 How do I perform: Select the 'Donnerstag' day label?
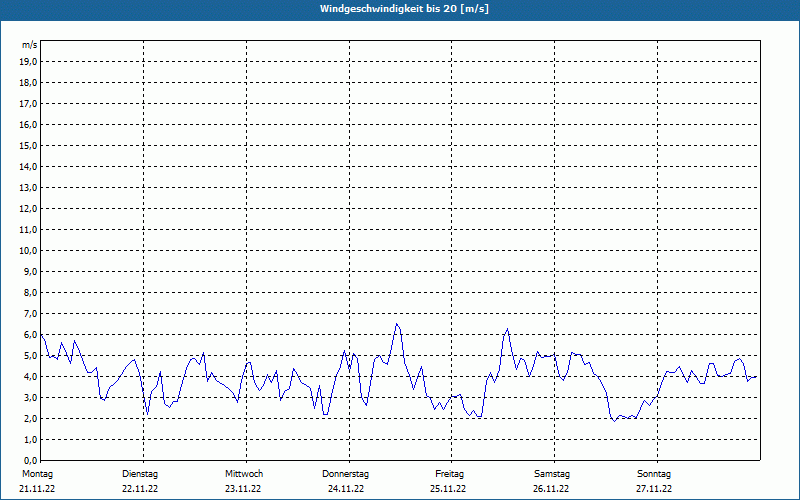pos(345,474)
